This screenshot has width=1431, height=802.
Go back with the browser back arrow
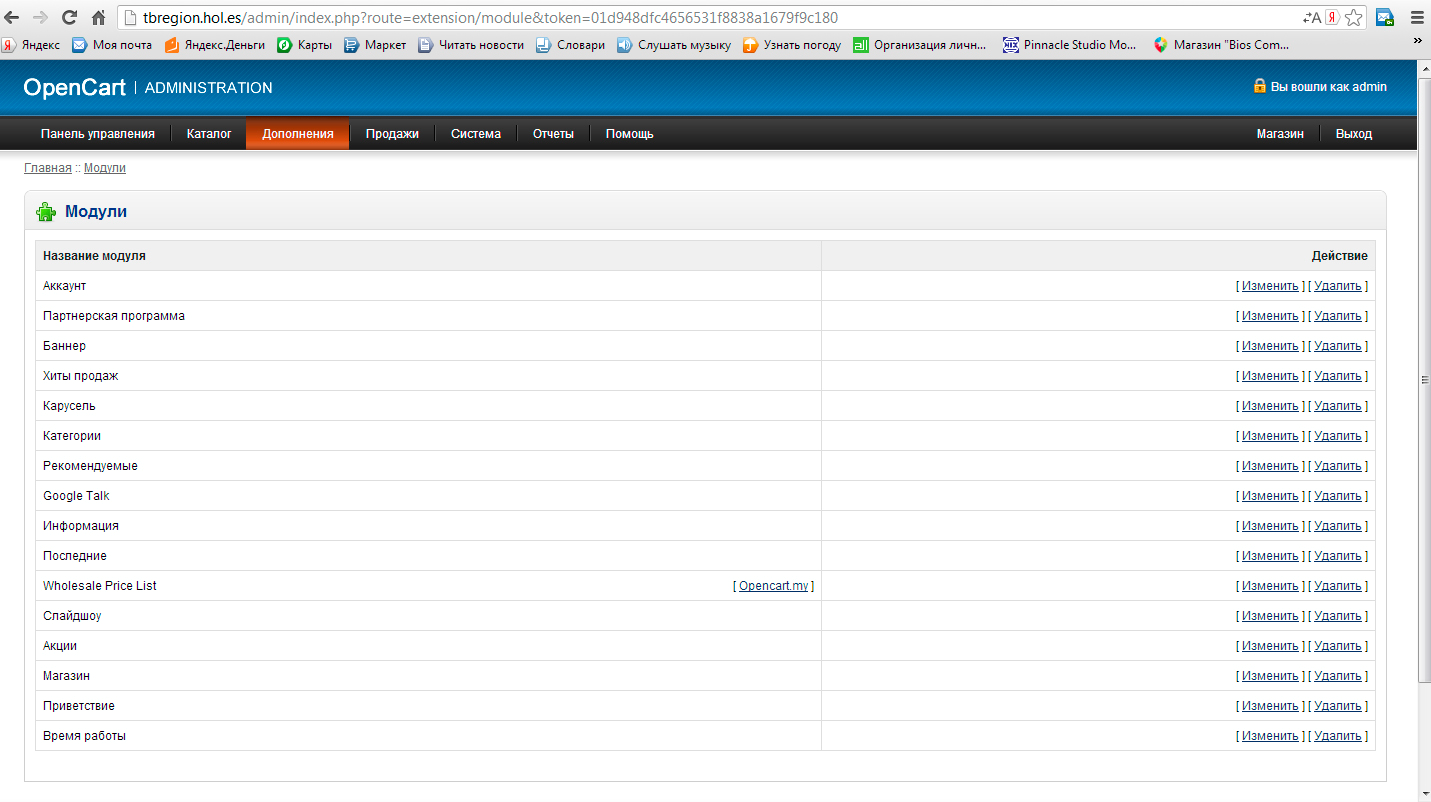click(12, 17)
